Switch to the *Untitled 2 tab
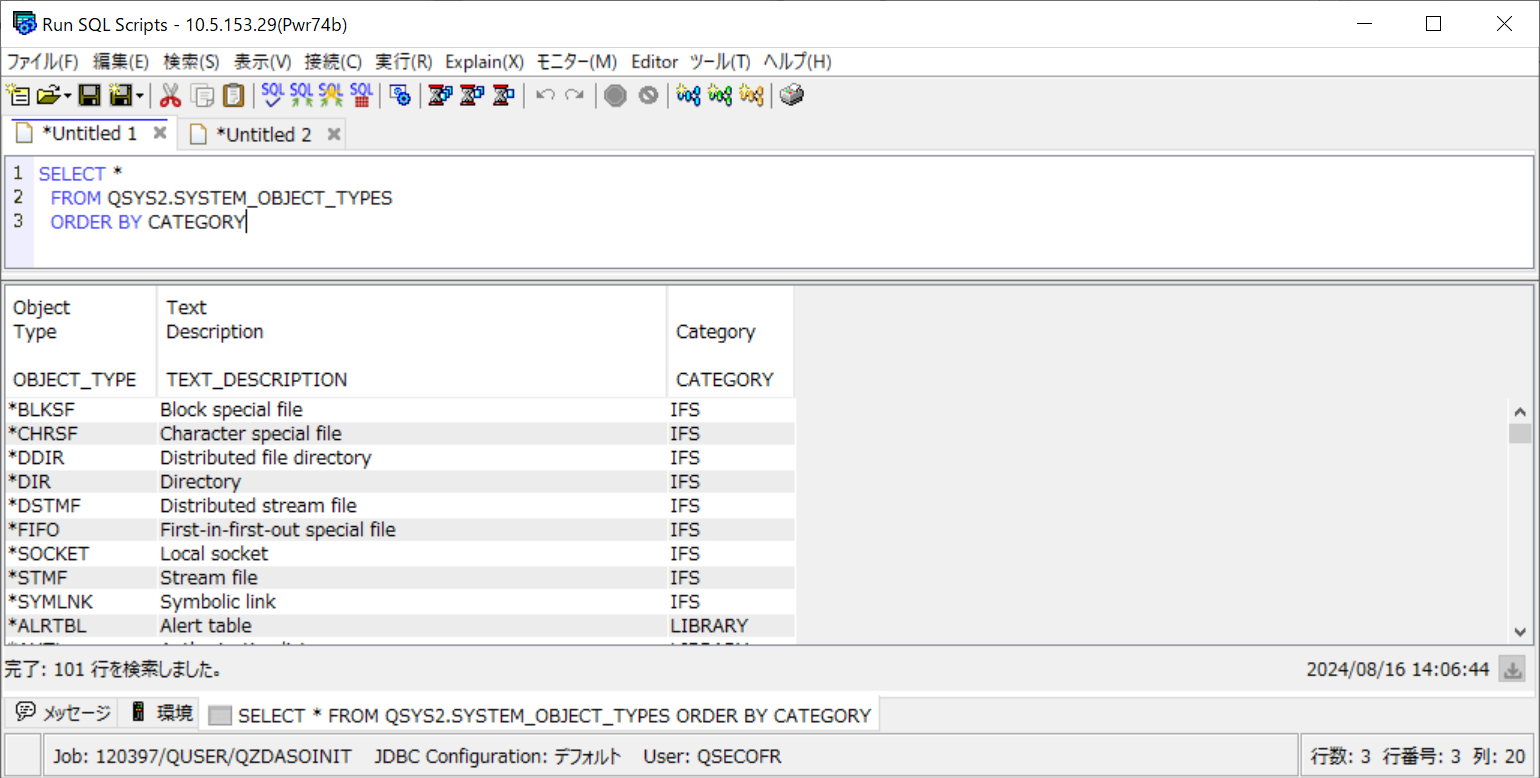Screen dimensions: 1540x778 264,134
